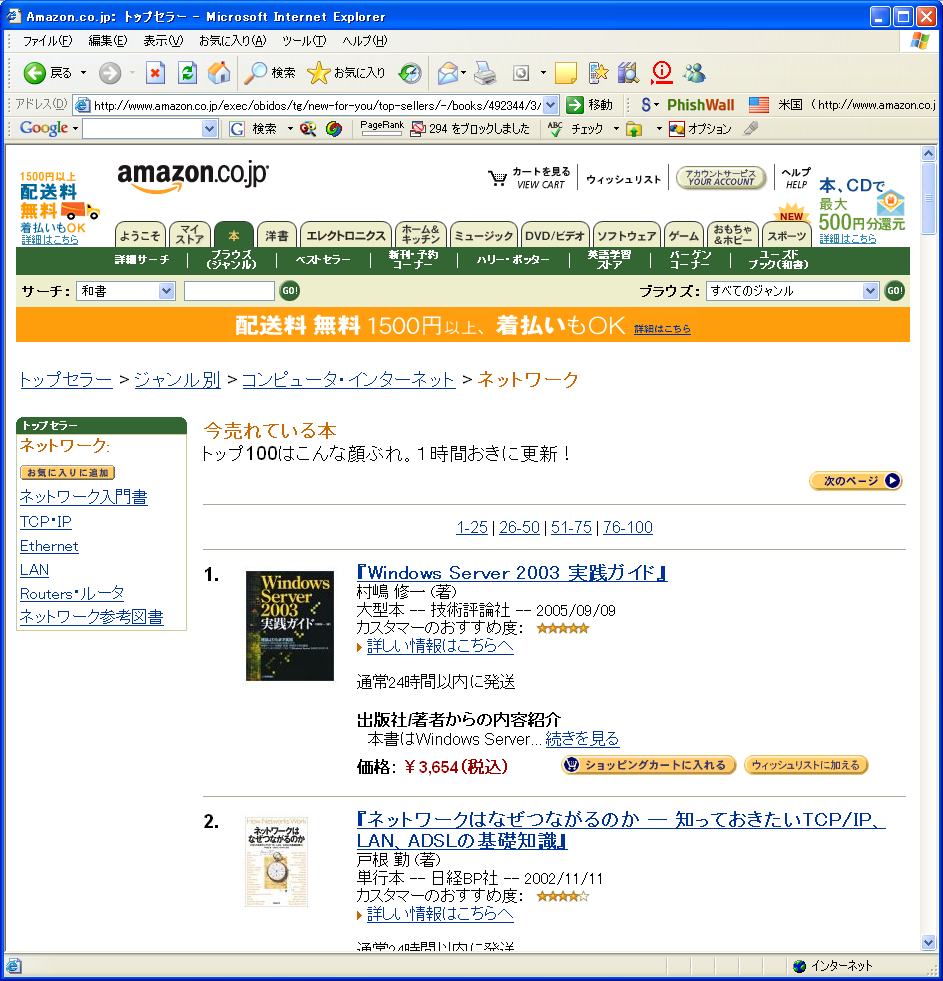Click the highlighter pen icon in Google toolbar
This screenshot has width=943, height=981.
click(x=750, y=129)
